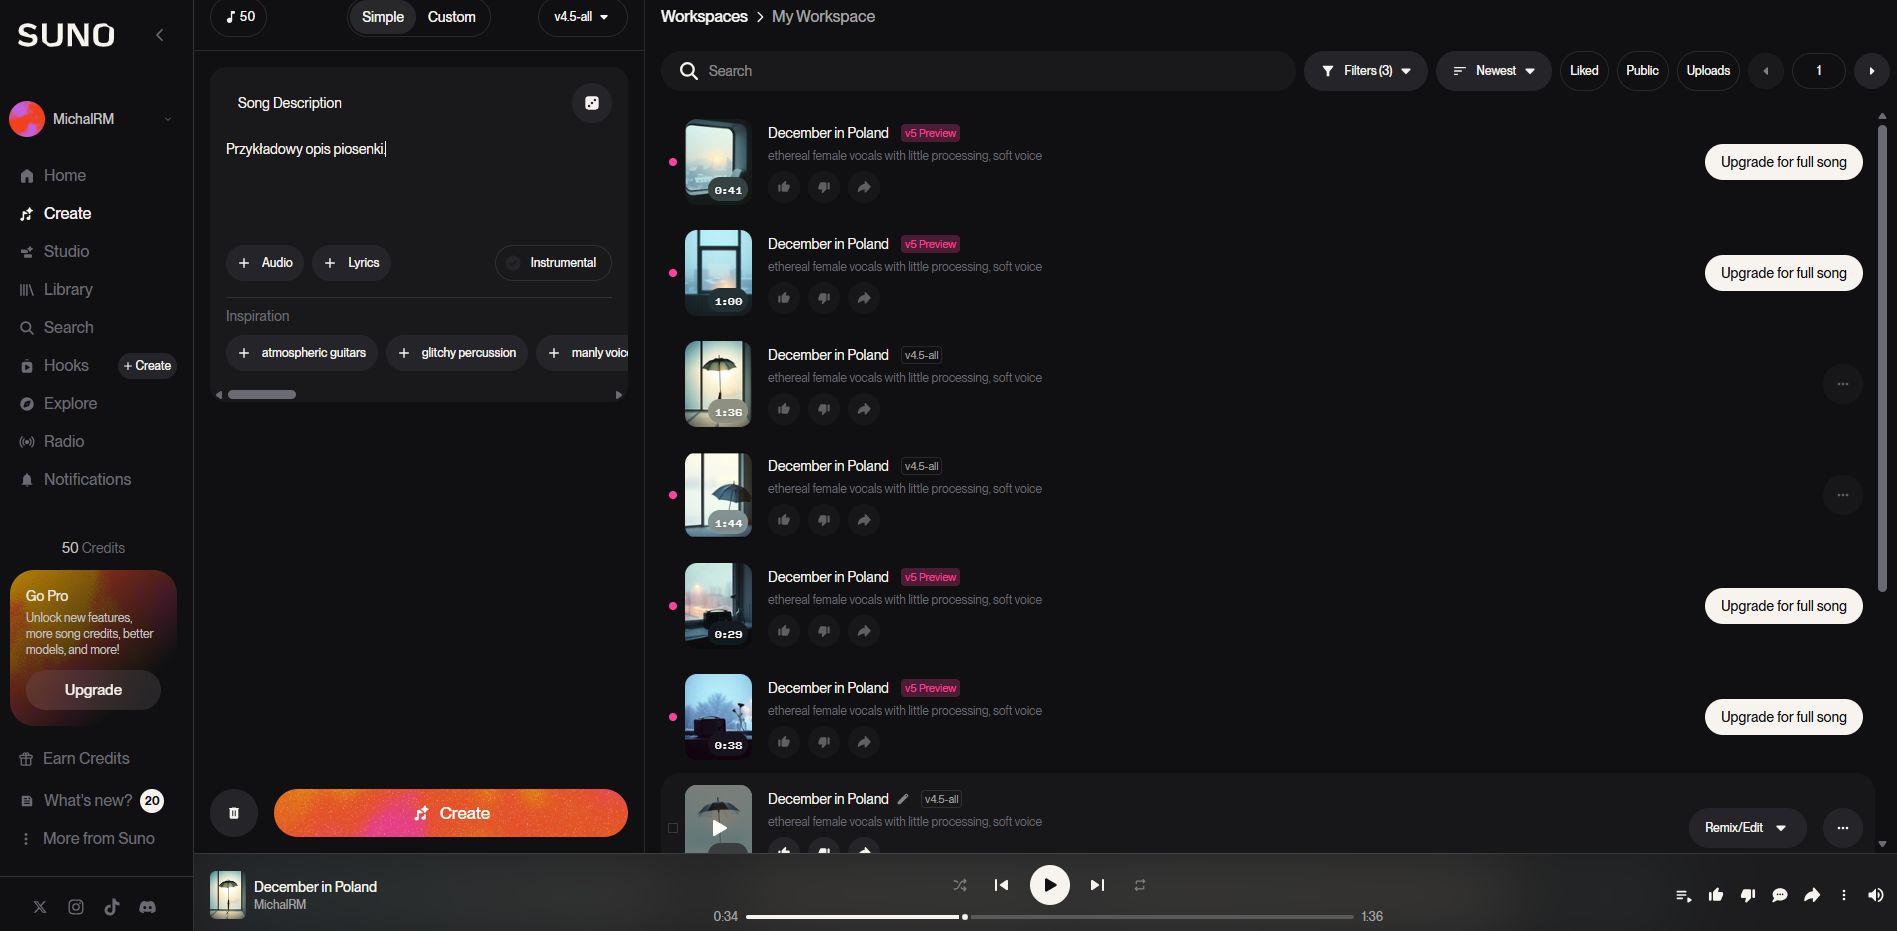Click Upgrade for full song on 0:41 track
The height and width of the screenshot is (931, 1897).
click(1784, 162)
